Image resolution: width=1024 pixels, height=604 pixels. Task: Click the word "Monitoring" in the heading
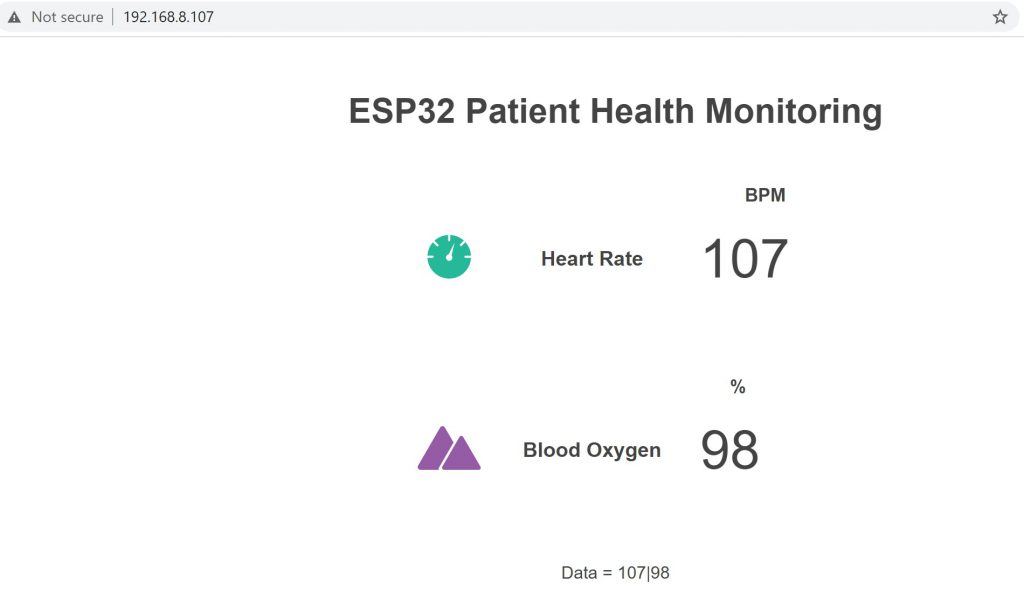tap(794, 111)
